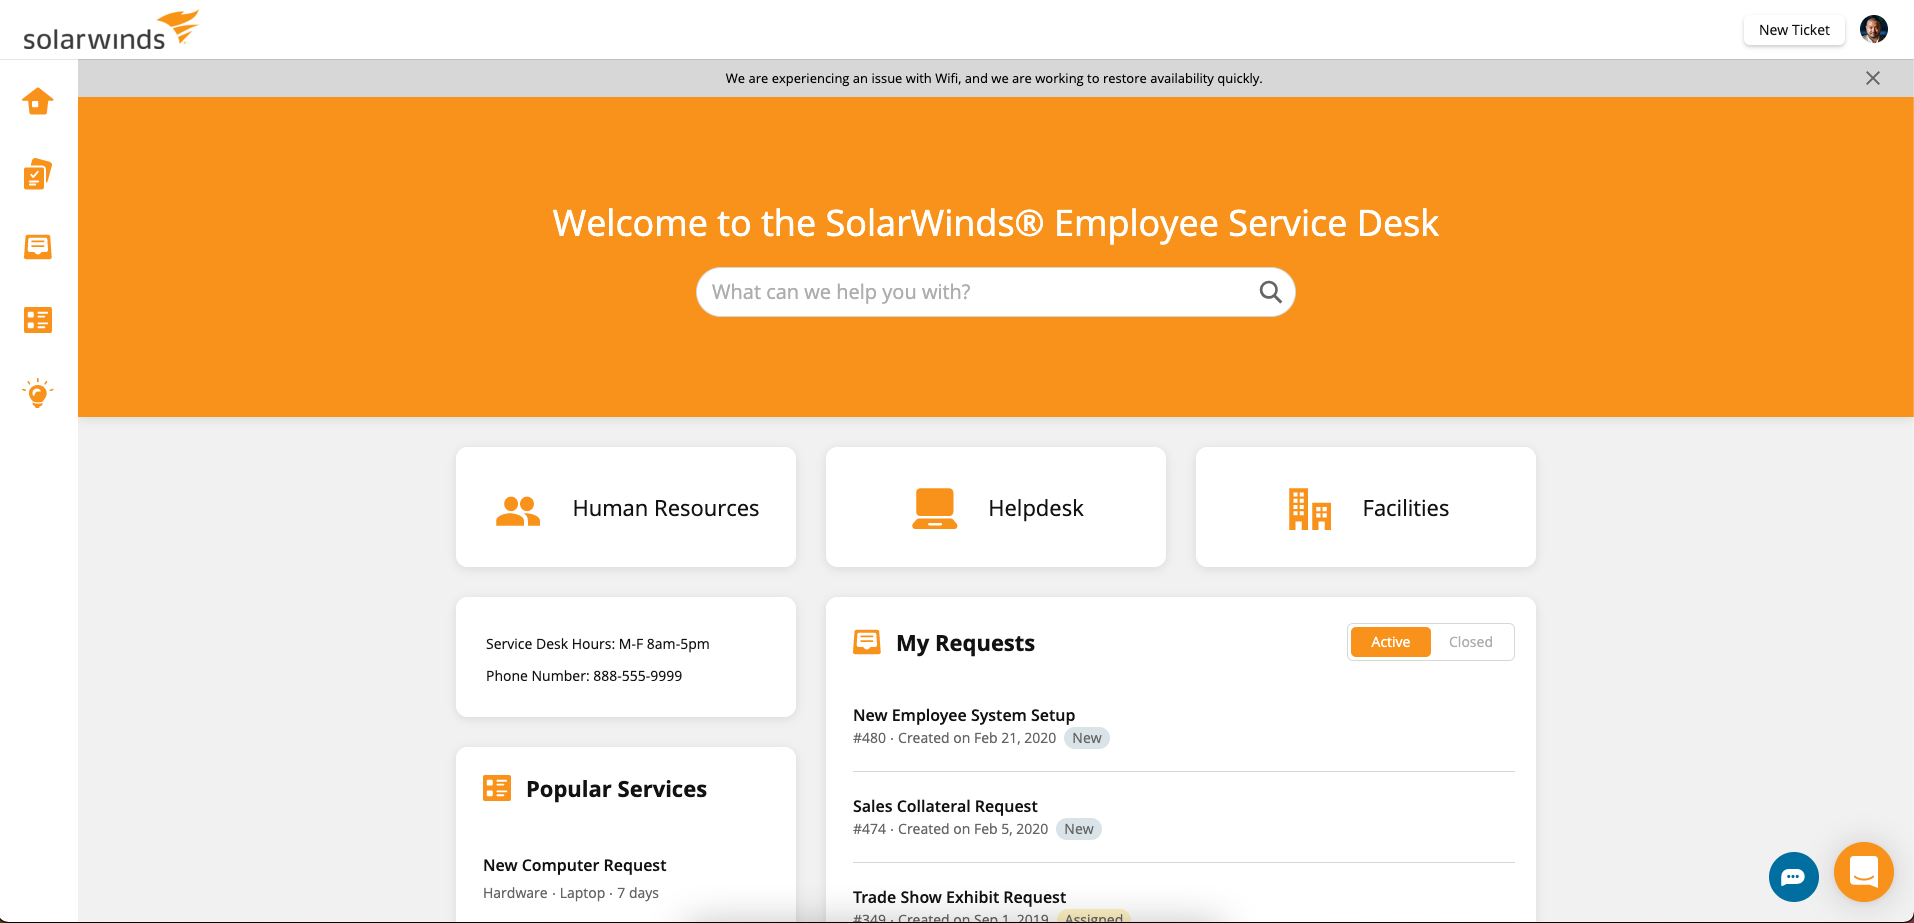The height and width of the screenshot is (923, 1914).
Task: Switch My Requests to Active
Action: click(1390, 642)
